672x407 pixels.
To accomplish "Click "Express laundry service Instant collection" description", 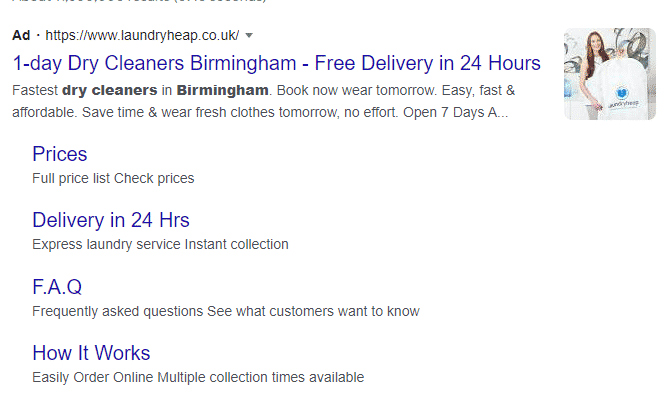I will tap(160, 244).
